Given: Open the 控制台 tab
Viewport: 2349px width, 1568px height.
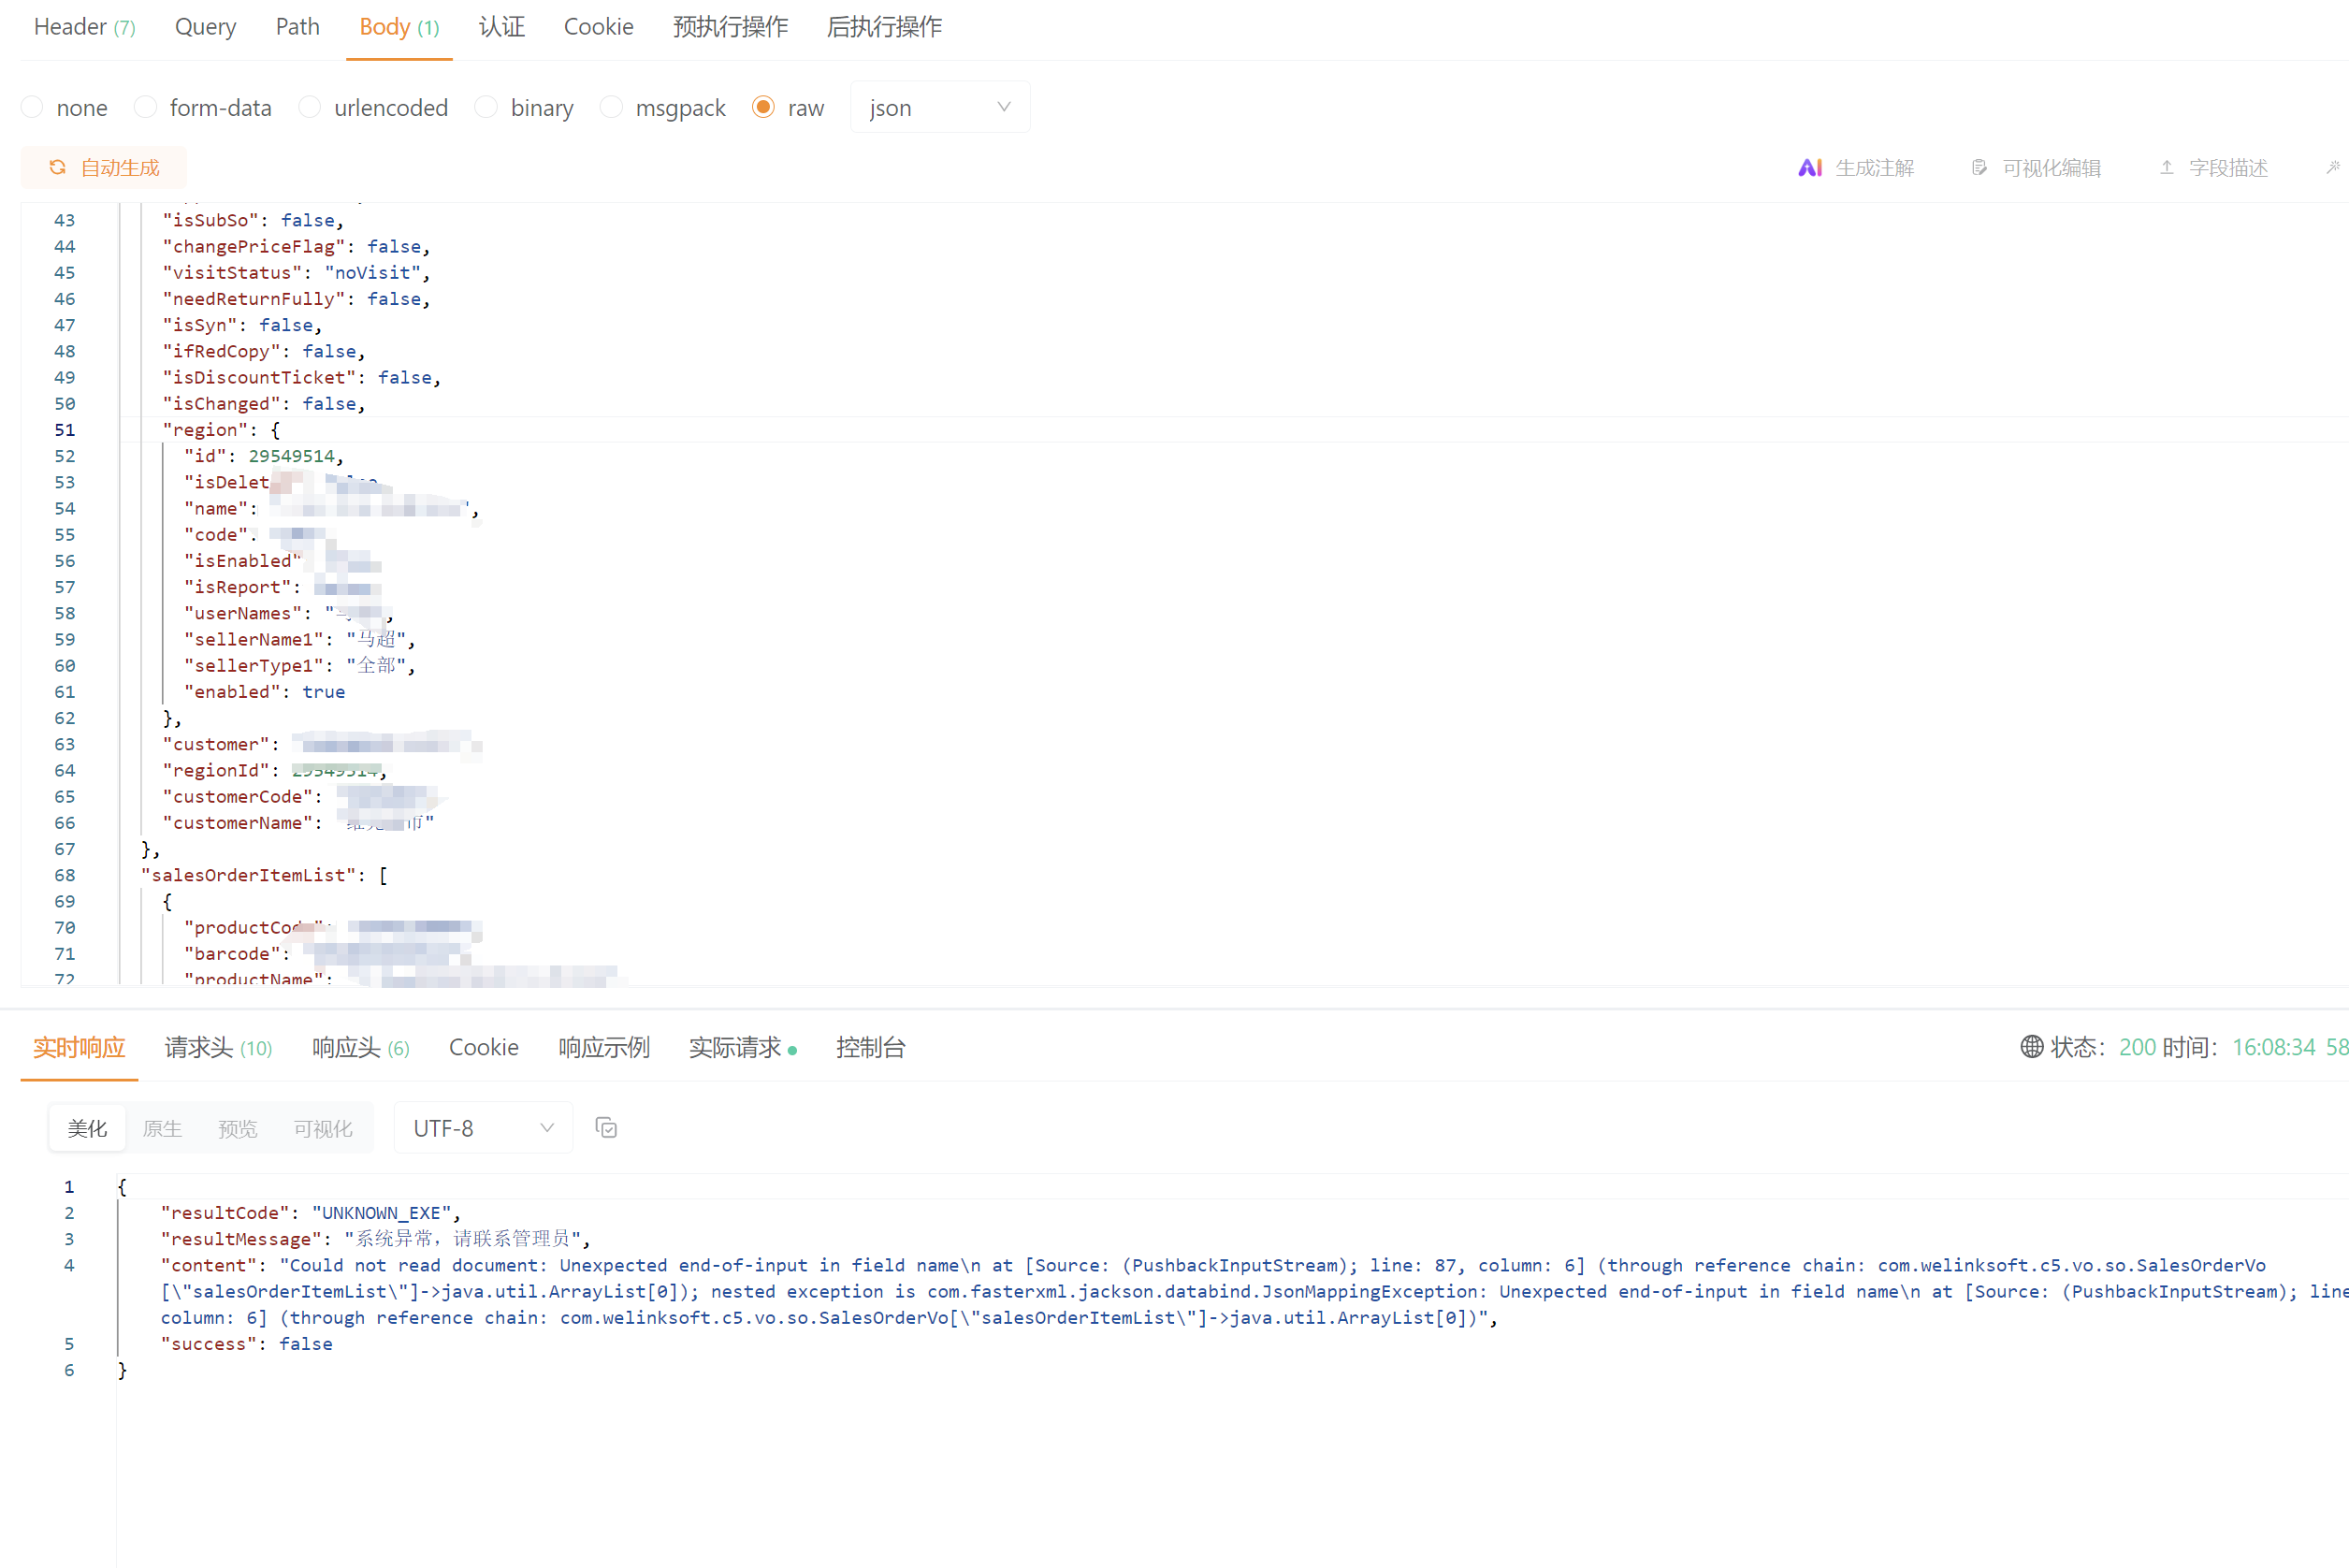Looking at the screenshot, I should pyautogui.click(x=871, y=1047).
